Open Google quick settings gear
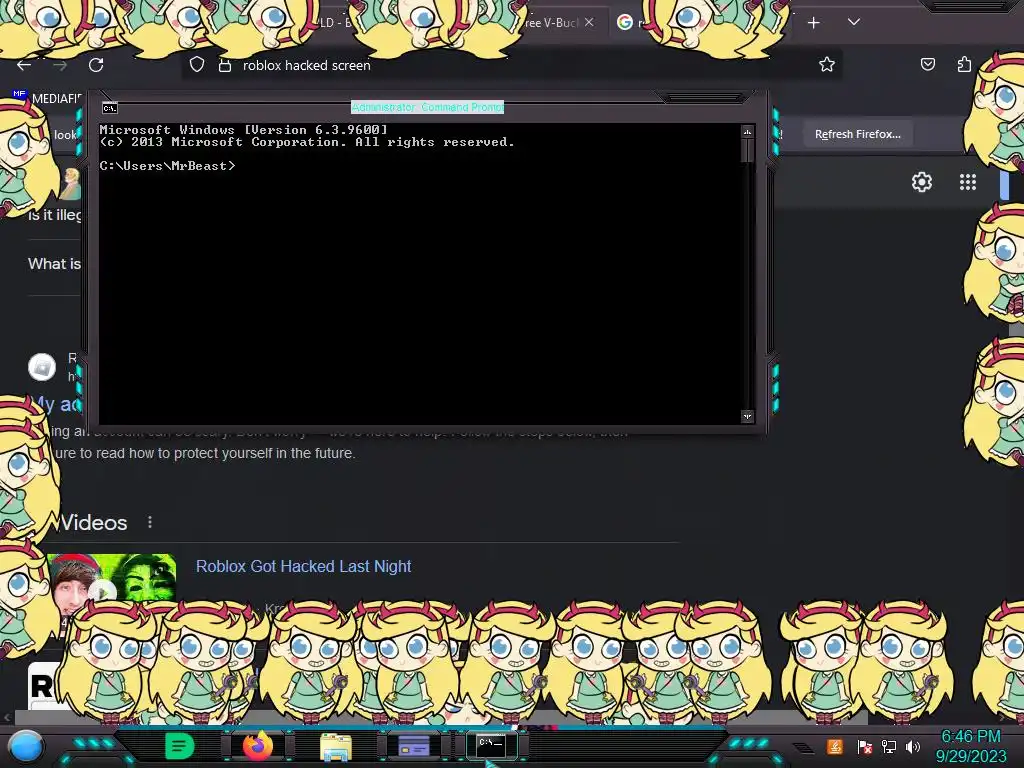The height and width of the screenshot is (768, 1024). pyautogui.click(x=921, y=182)
